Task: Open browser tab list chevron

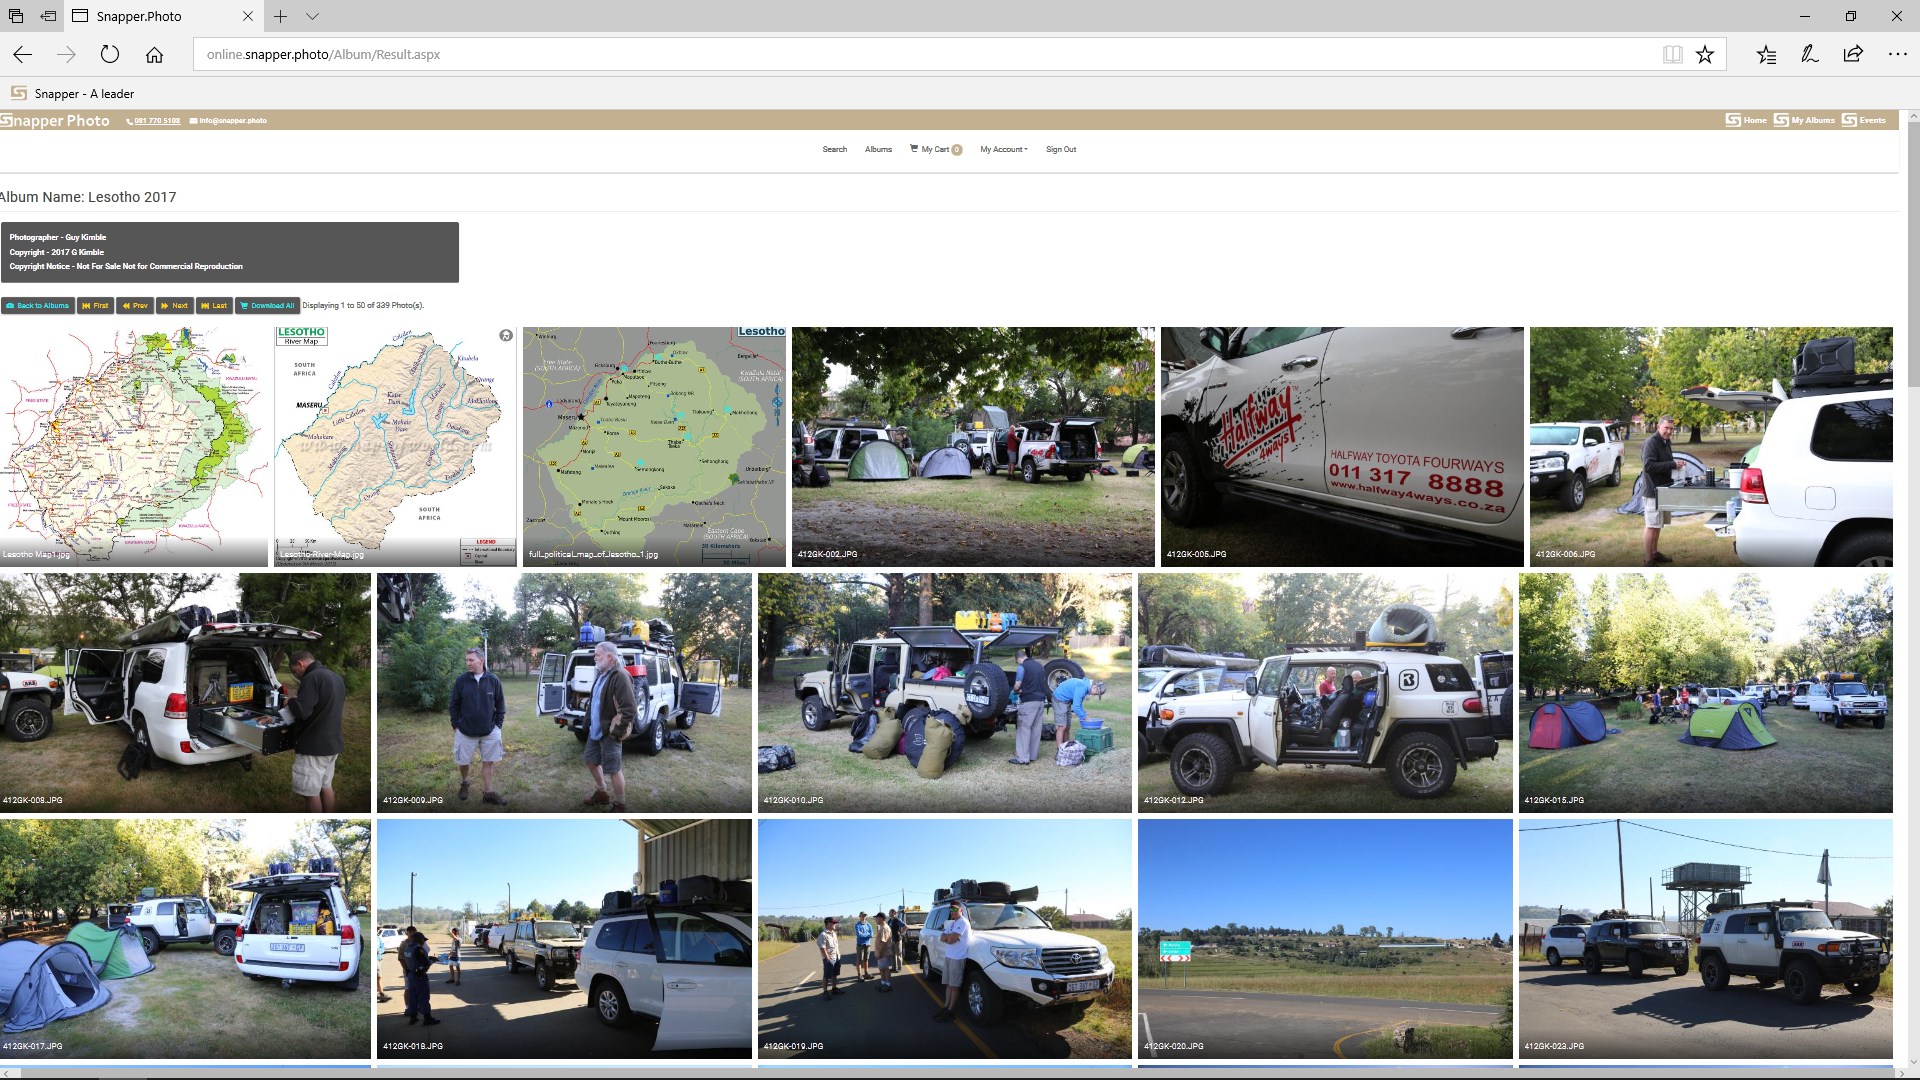Action: (x=312, y=17)
